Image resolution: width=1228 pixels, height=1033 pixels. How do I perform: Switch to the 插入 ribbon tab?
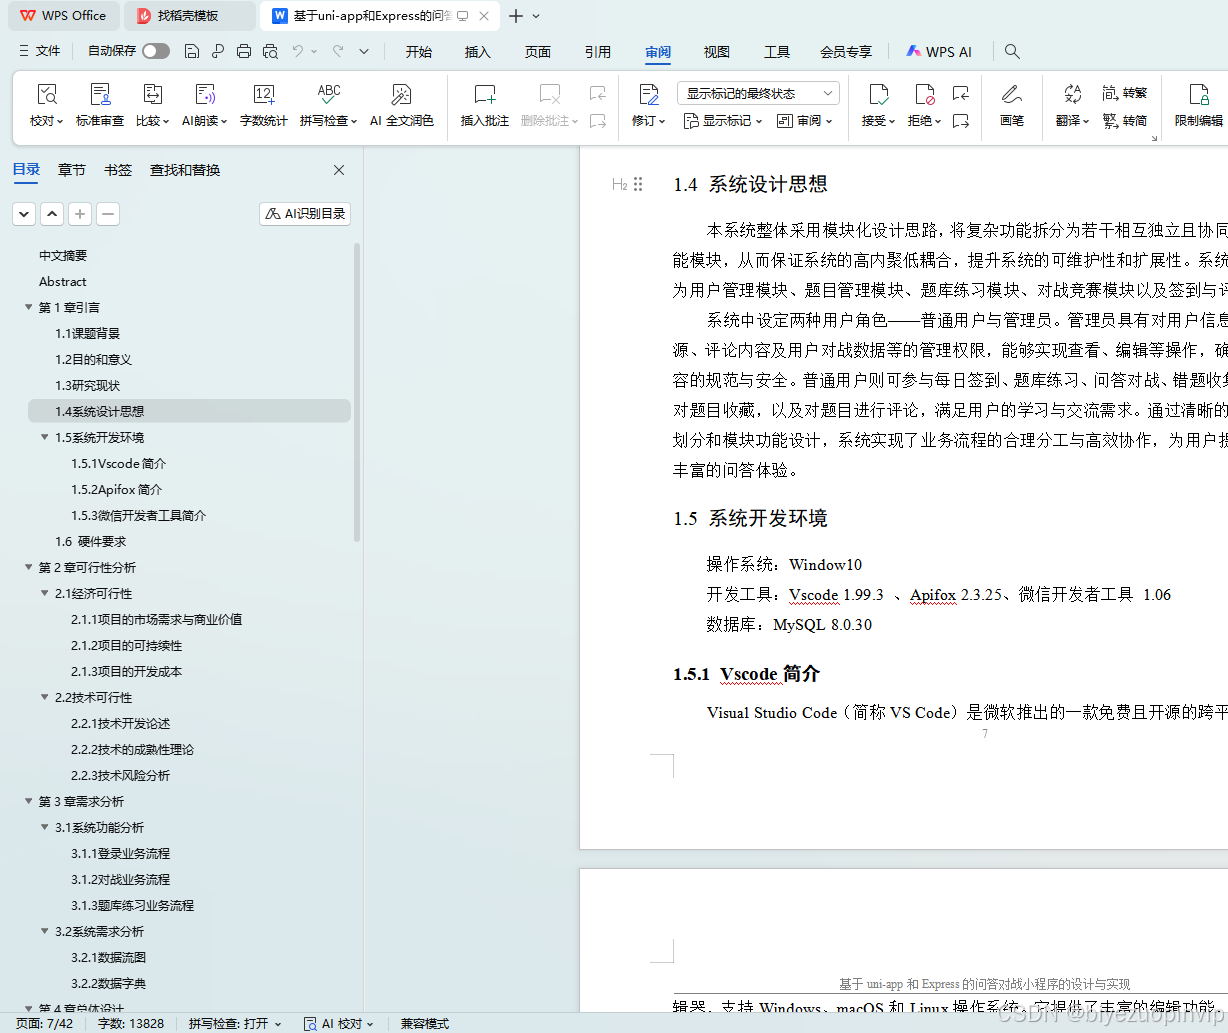coord(478,52)
